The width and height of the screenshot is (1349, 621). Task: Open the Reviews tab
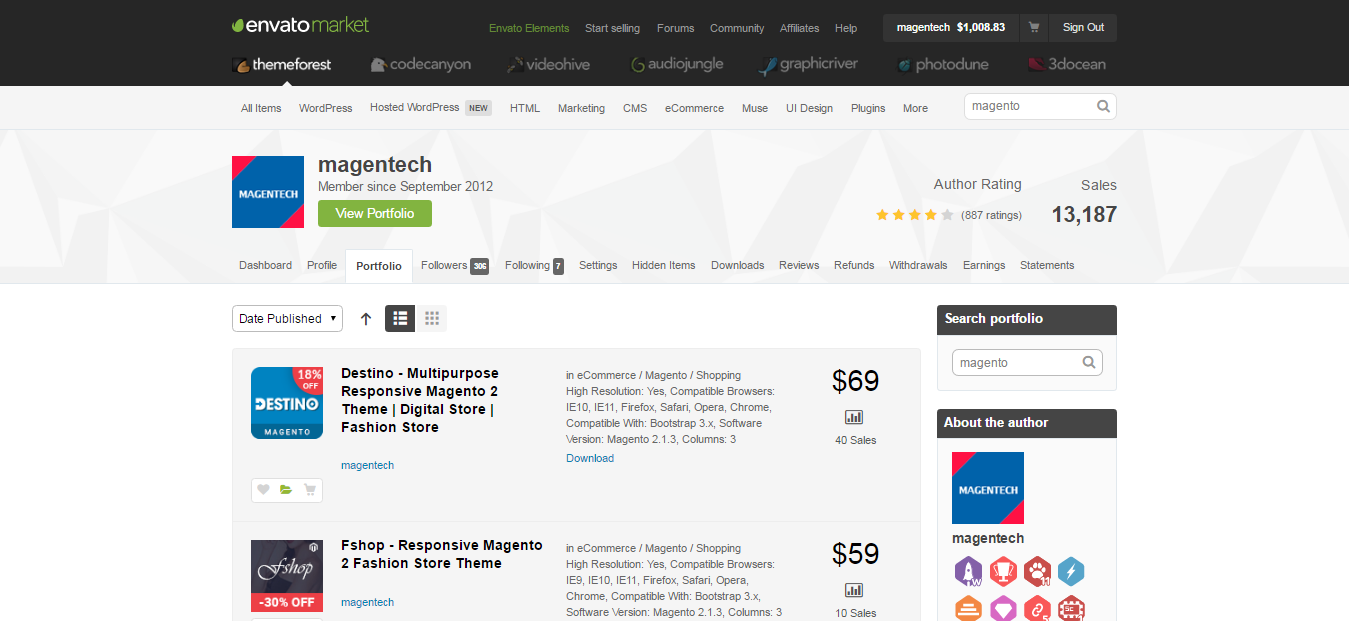(799, 265)
